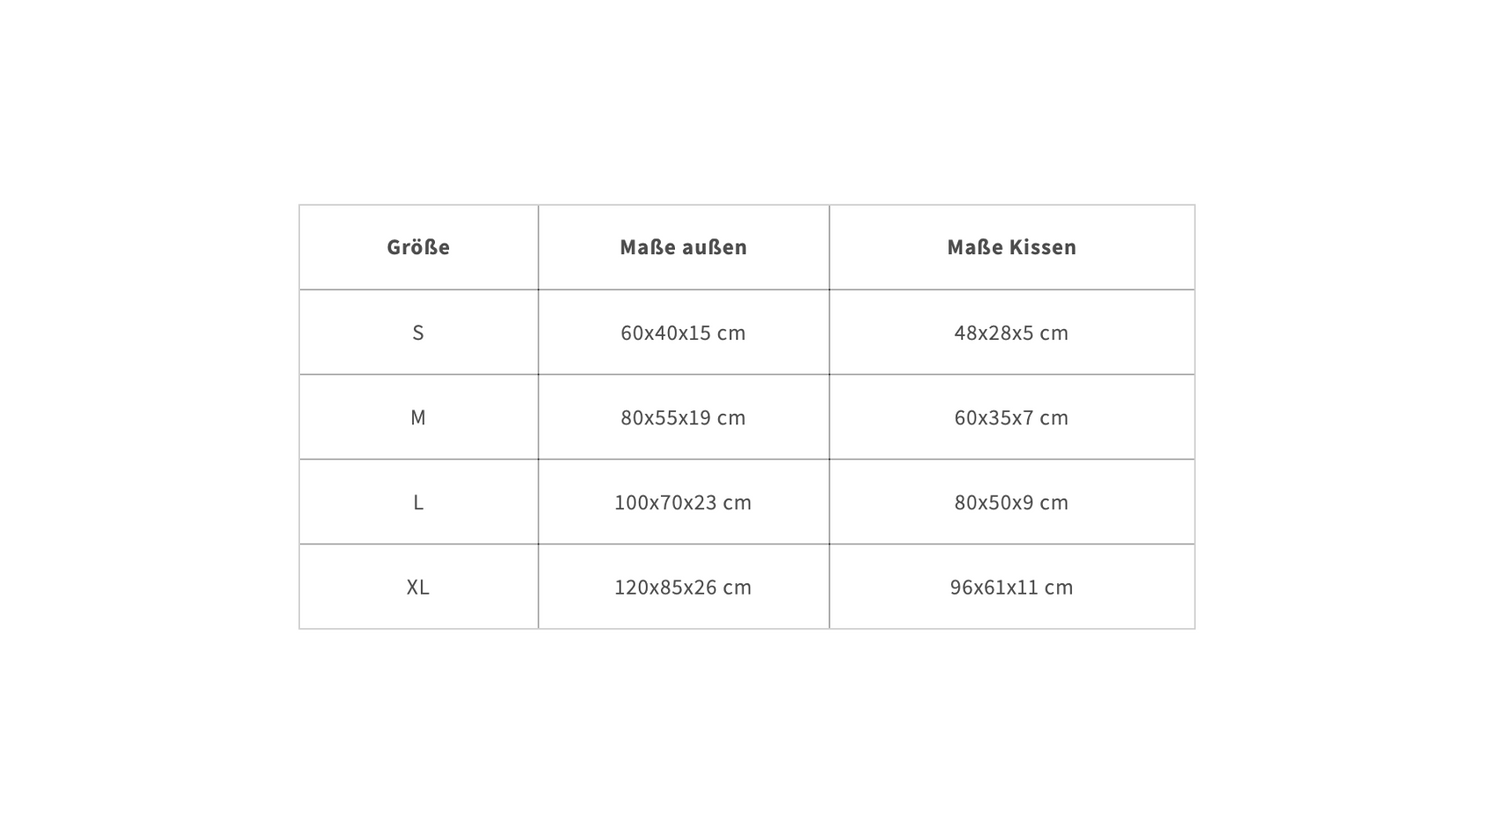Click the word außen in the header
The width and height of the screenshot is (1500, 840).
coord(714,247)
